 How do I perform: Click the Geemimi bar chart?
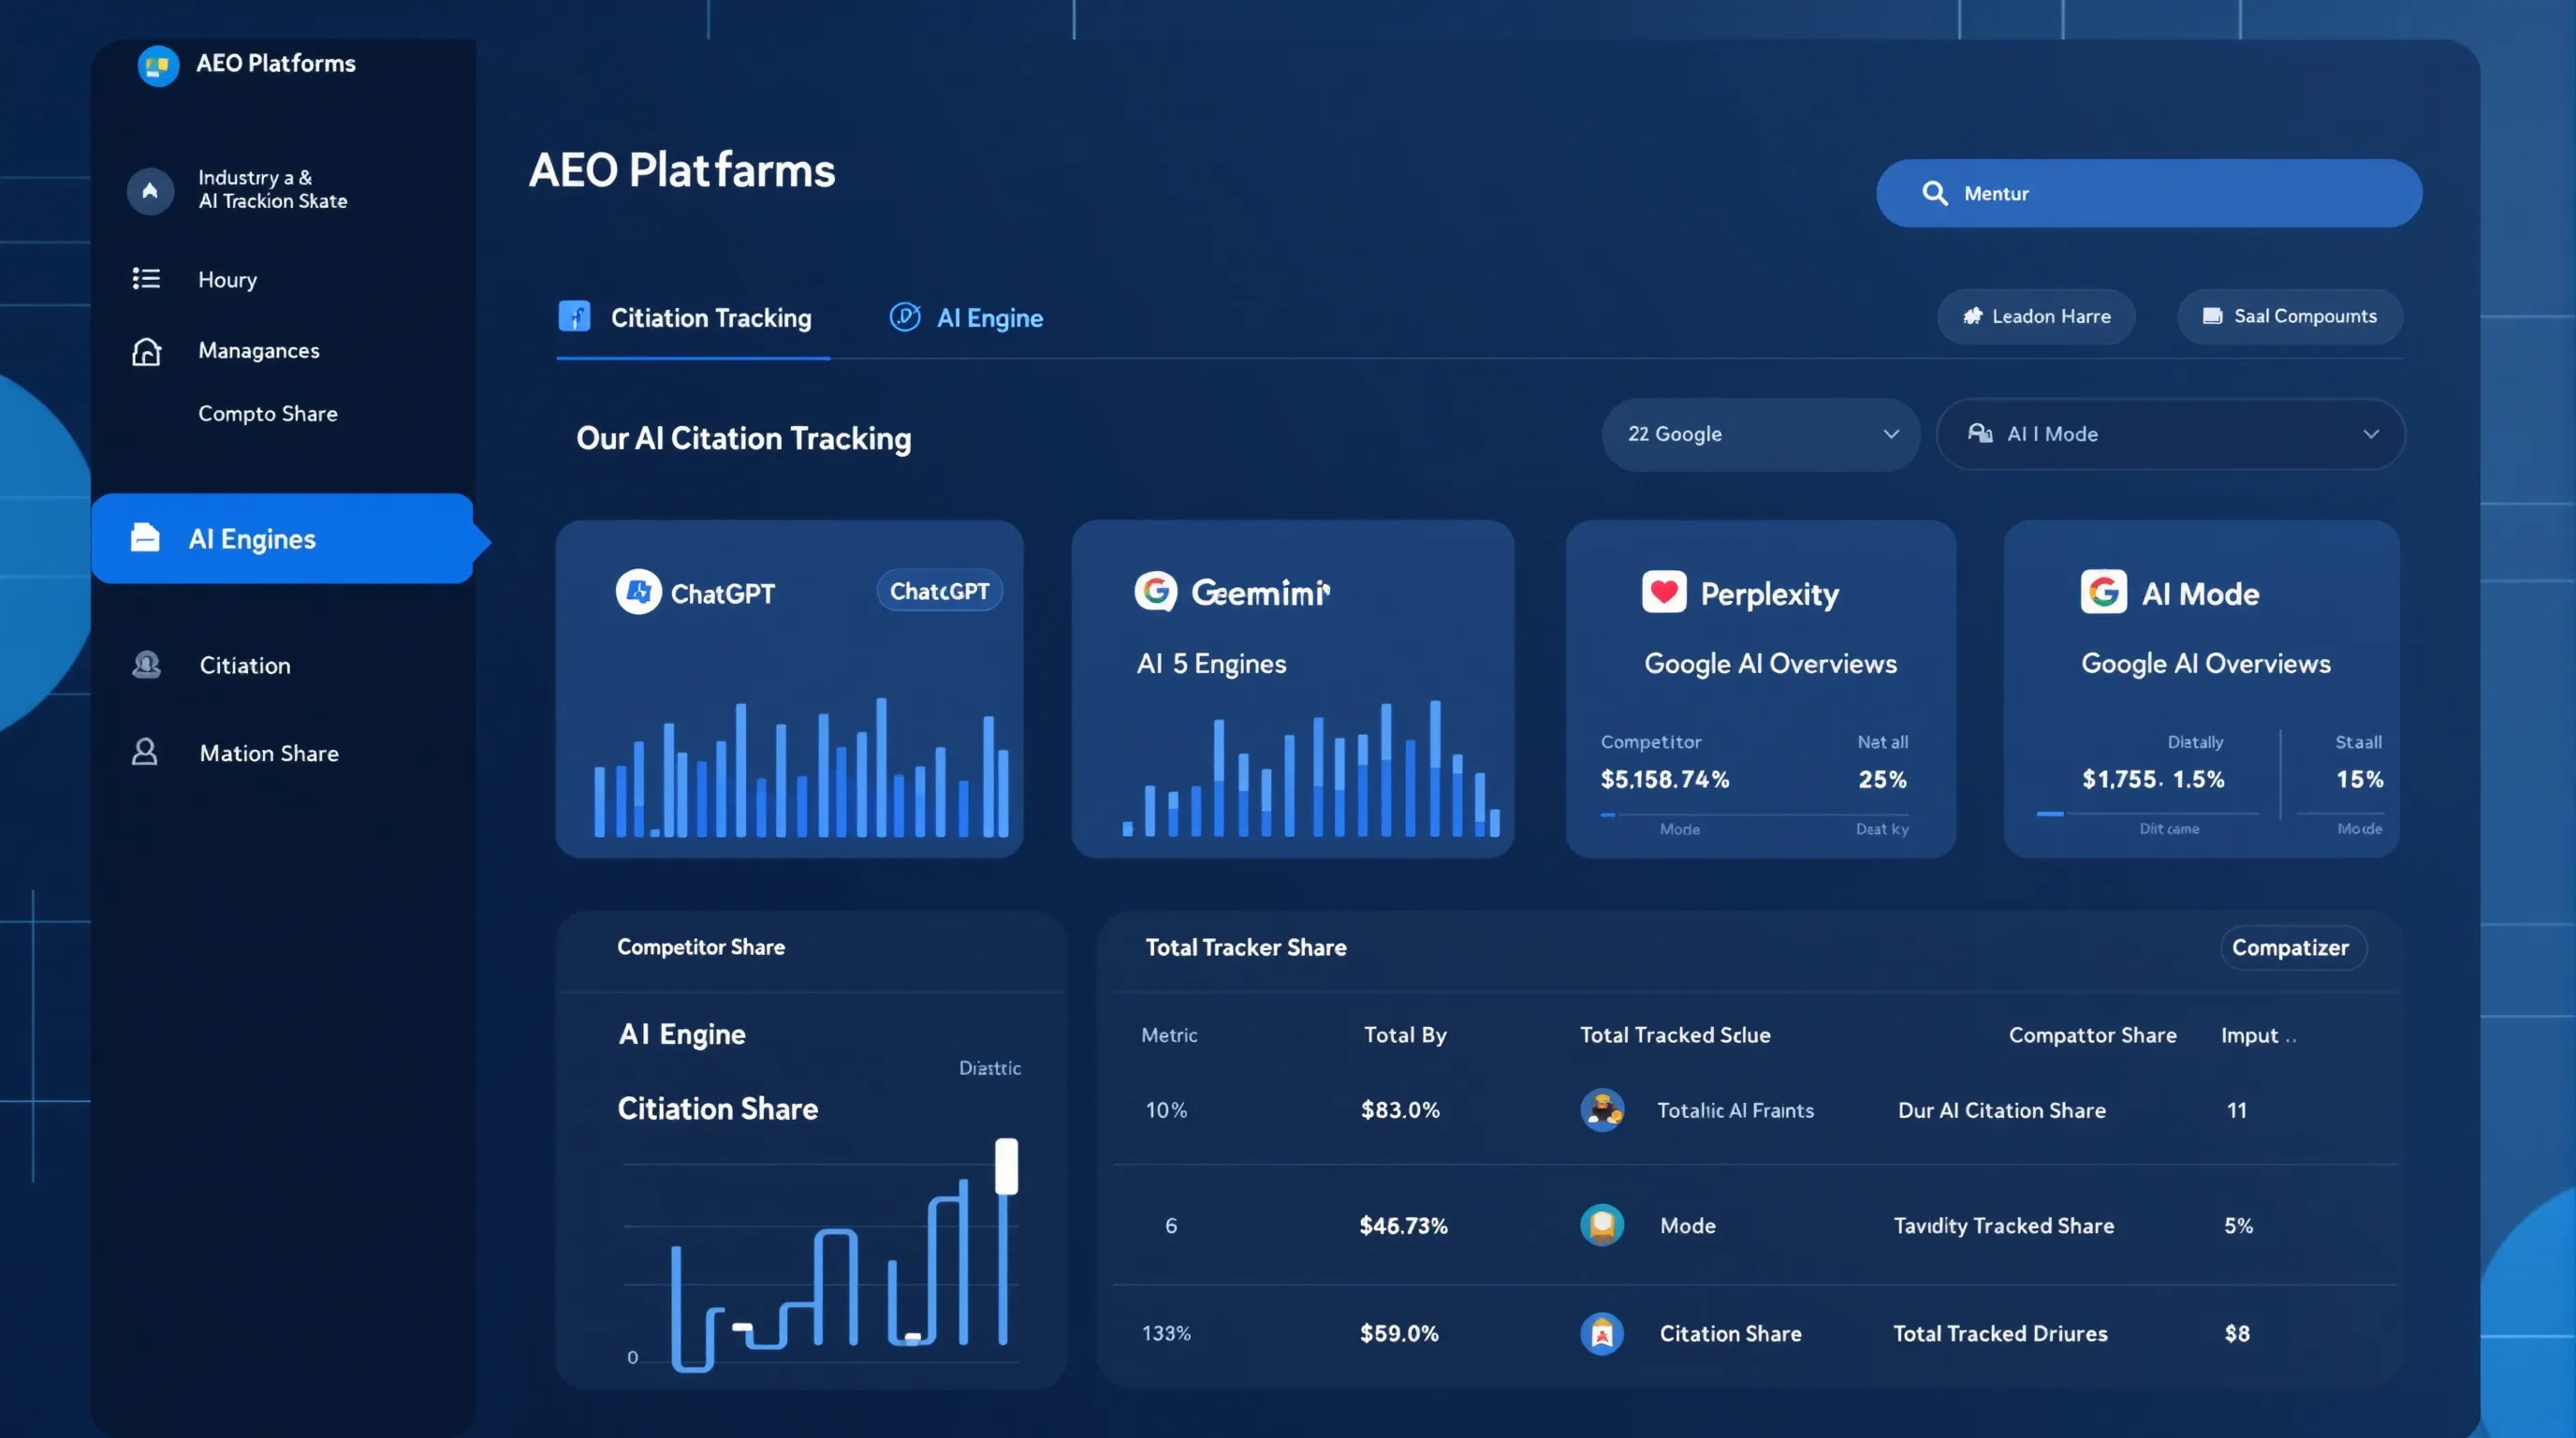pos(1310,768)
